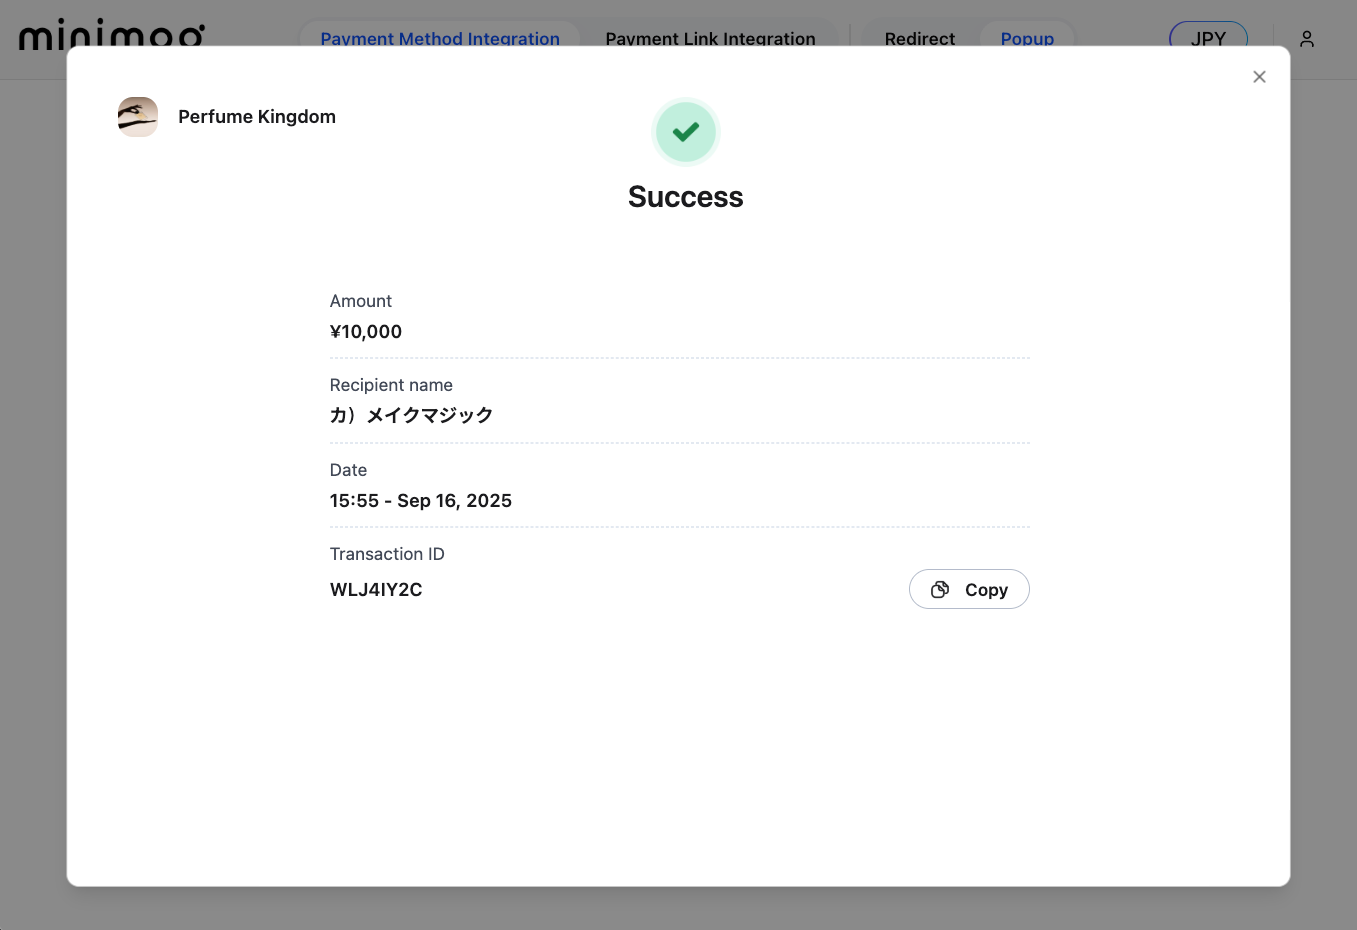
Task: Click the ¥10,000 amount value
Action: point(366,332)
